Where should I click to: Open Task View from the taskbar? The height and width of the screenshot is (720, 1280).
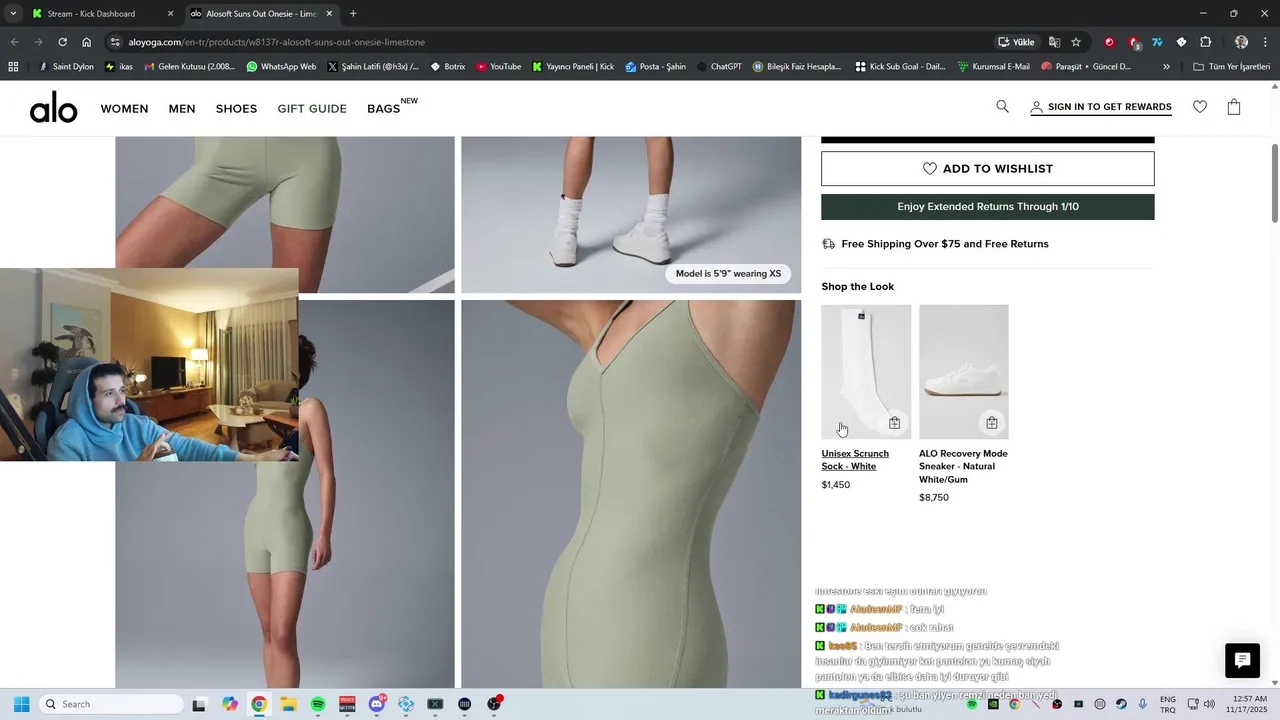coord(199,704)
